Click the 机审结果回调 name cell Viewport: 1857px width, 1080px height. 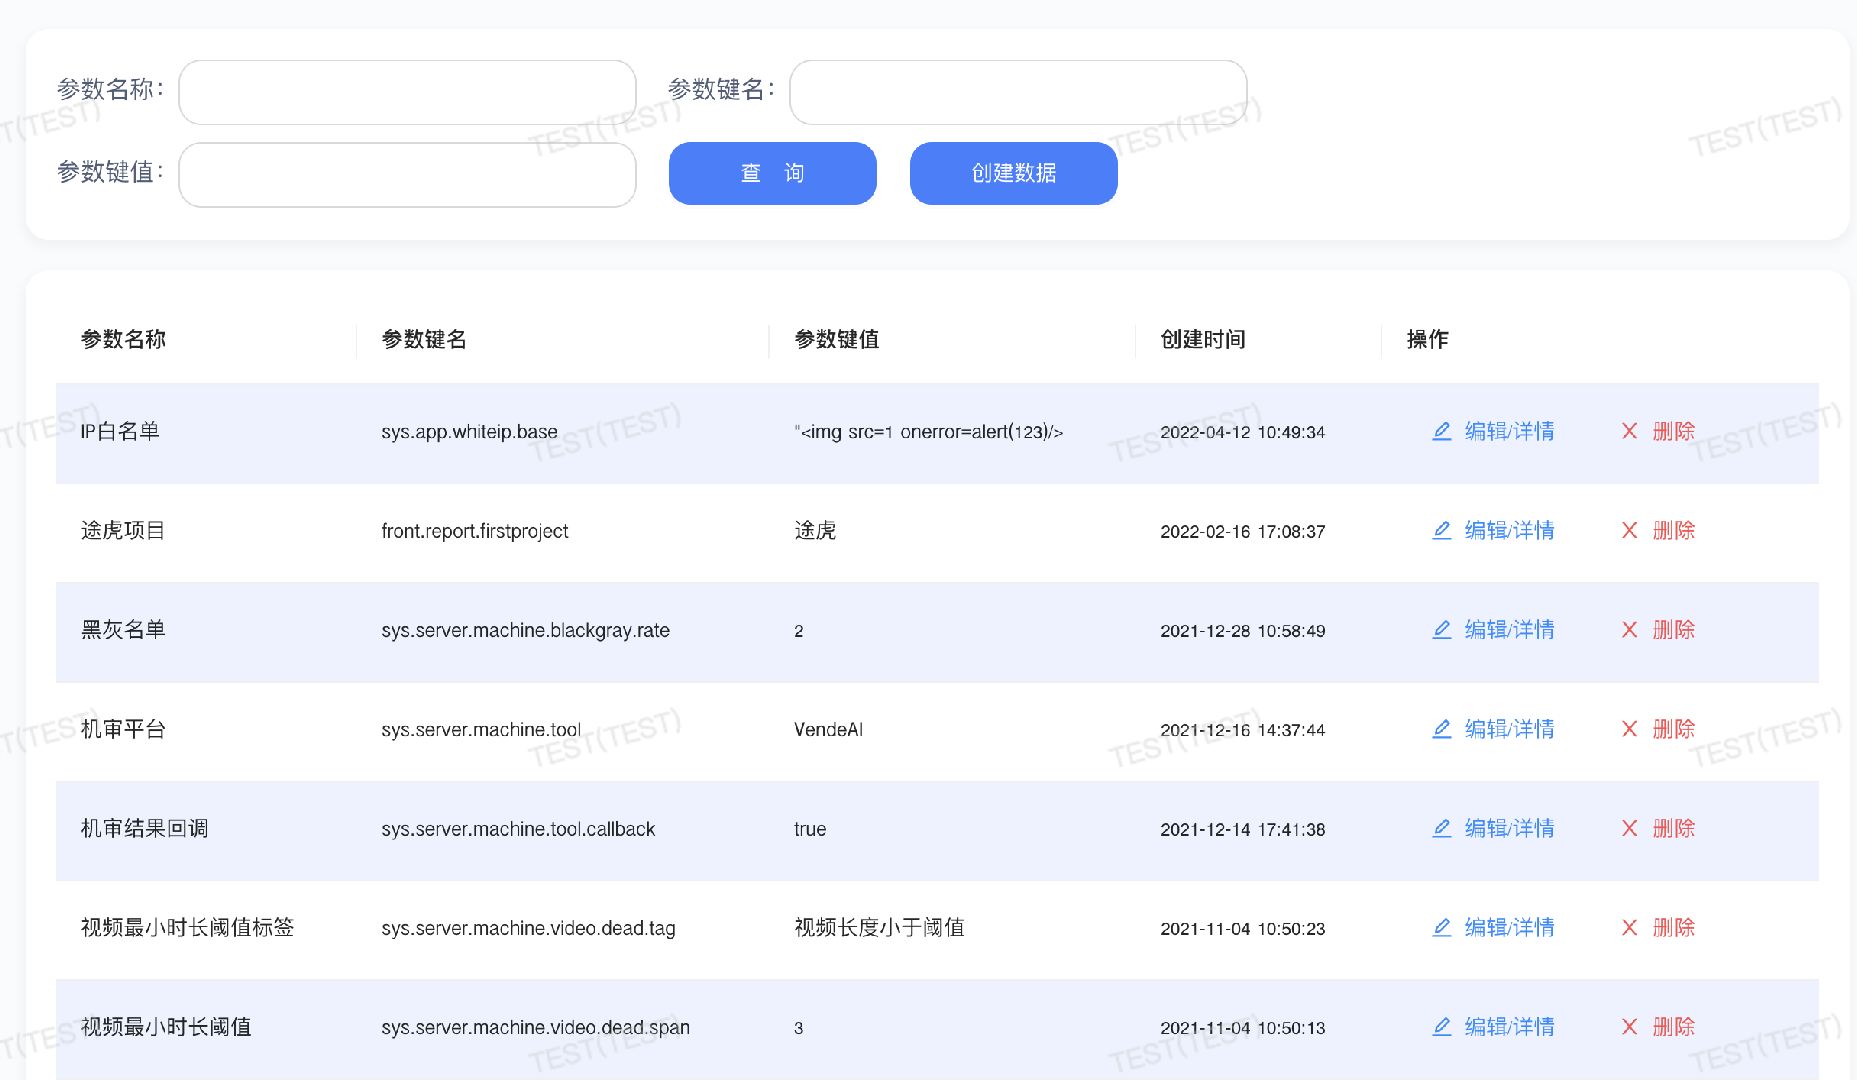tap(144, 828)
